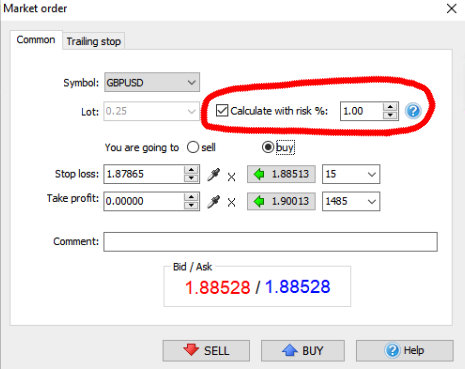The image size is (465, 369).
Task: Pick Stop loss price with eyedropper icon
Action: pos(214,174)
